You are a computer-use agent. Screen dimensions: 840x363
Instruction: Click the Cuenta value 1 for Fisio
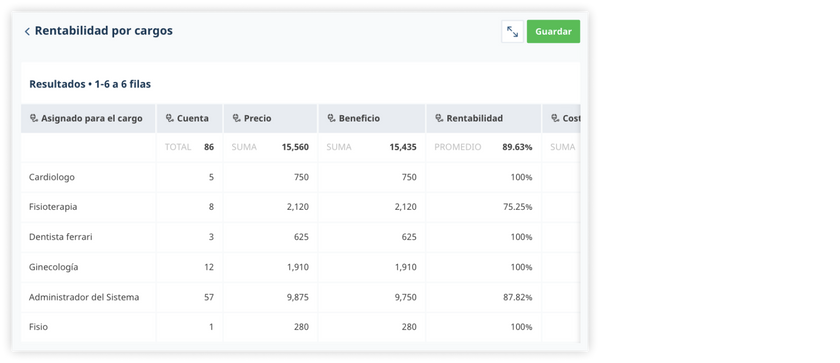pos(211,327)
